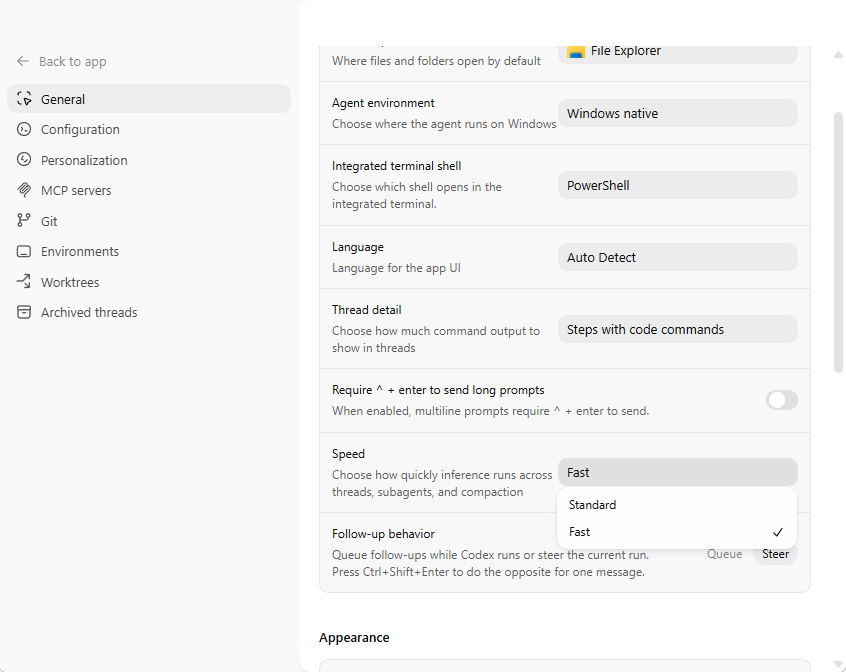Click the Personalization sidebar icon

[x=24, y=160]
